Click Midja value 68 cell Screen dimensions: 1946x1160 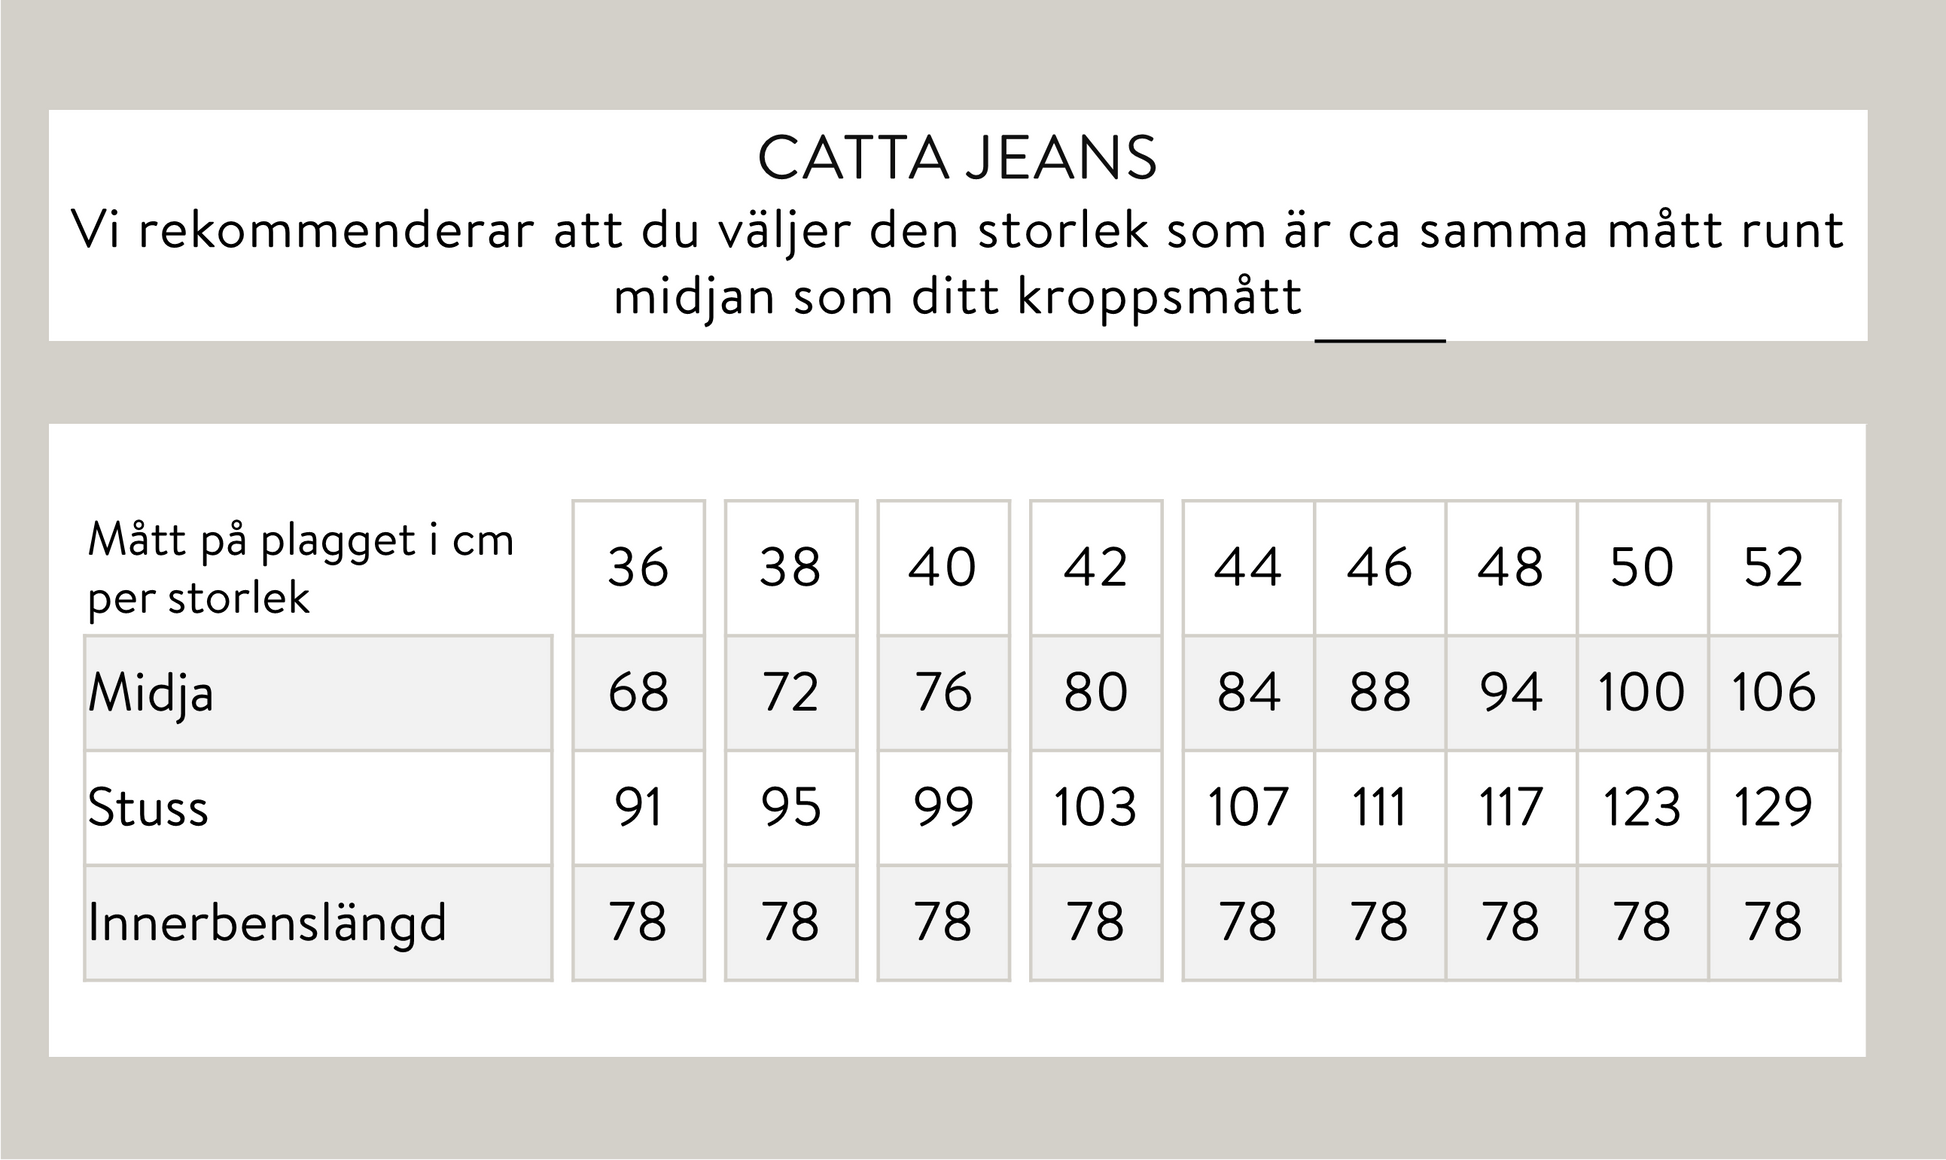(x=638, y=692)
